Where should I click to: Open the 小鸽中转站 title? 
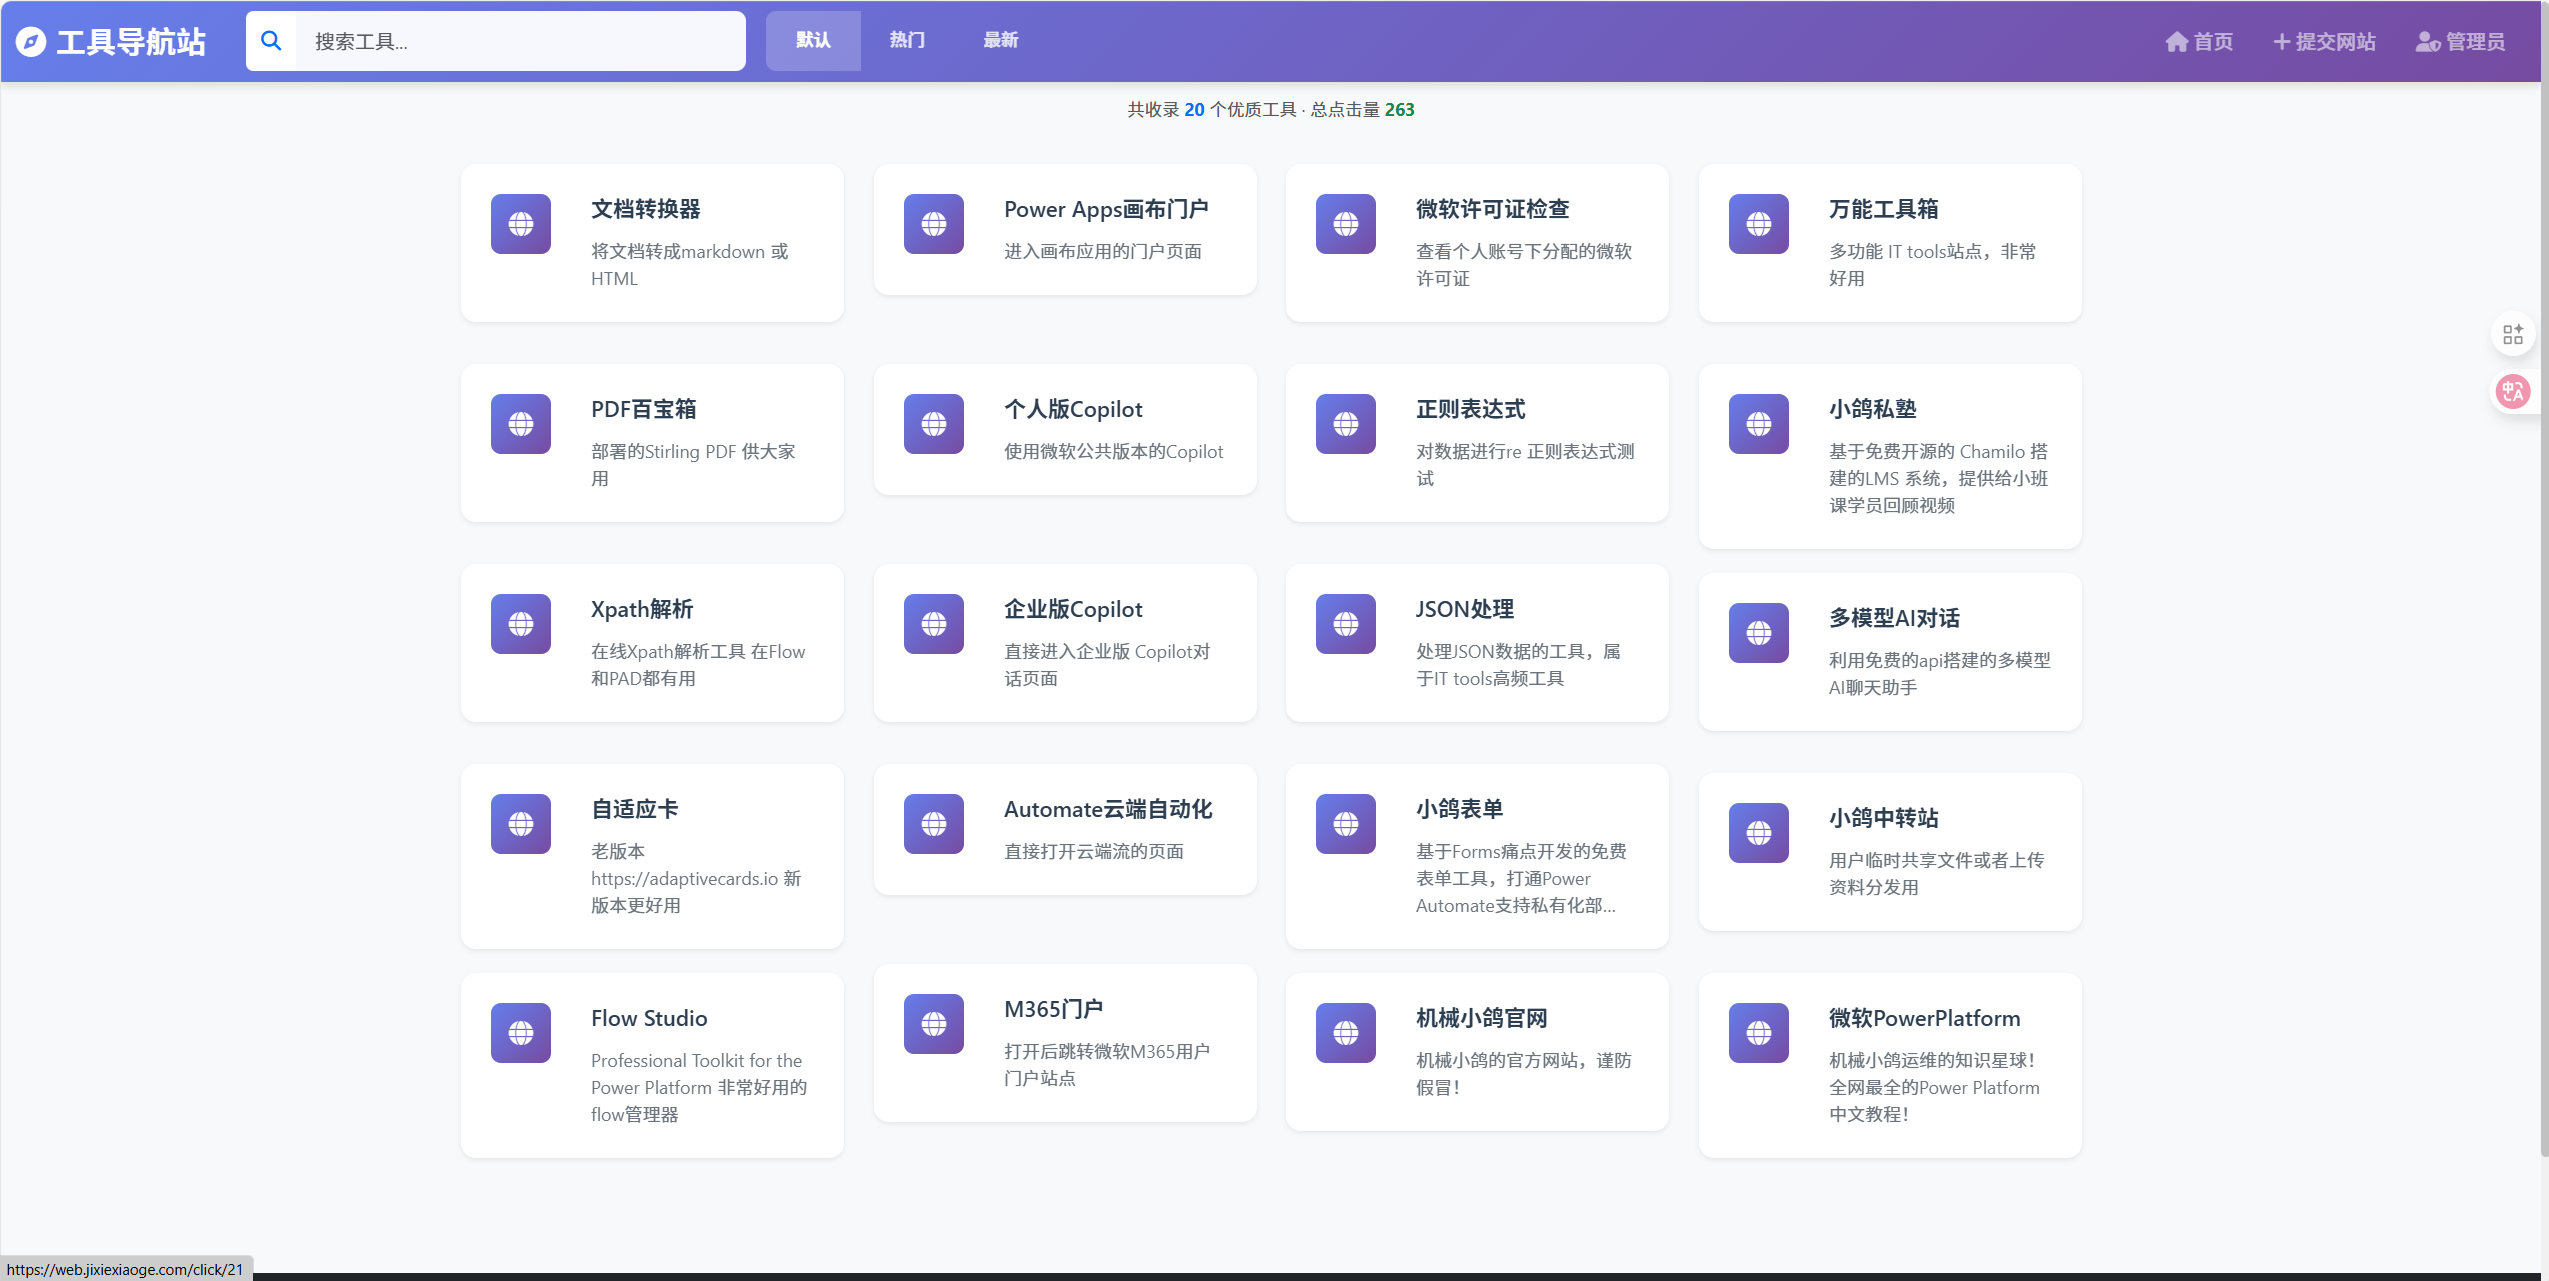pyautogui.click(x=1884, y=818)
